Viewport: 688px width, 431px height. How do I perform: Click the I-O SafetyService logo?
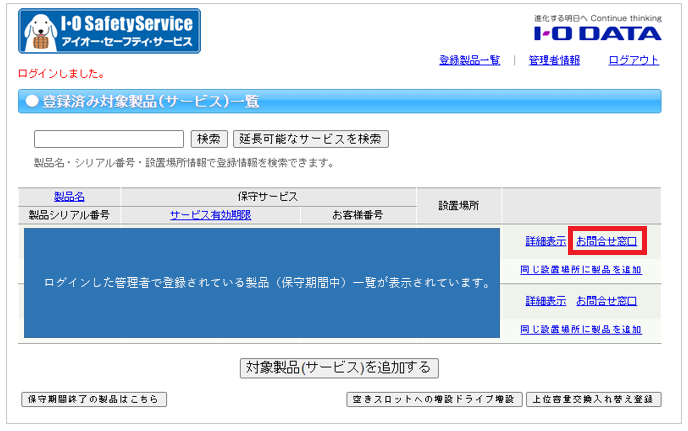109,31
